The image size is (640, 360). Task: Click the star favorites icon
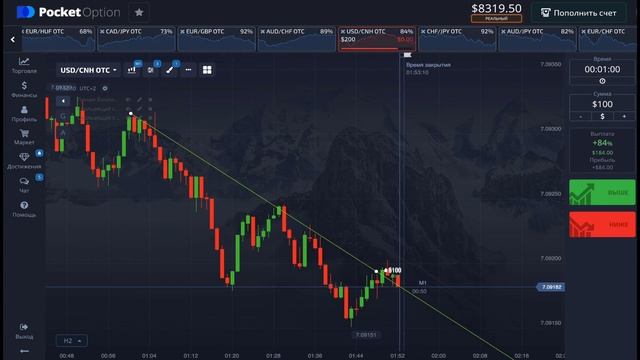point(139,13)
